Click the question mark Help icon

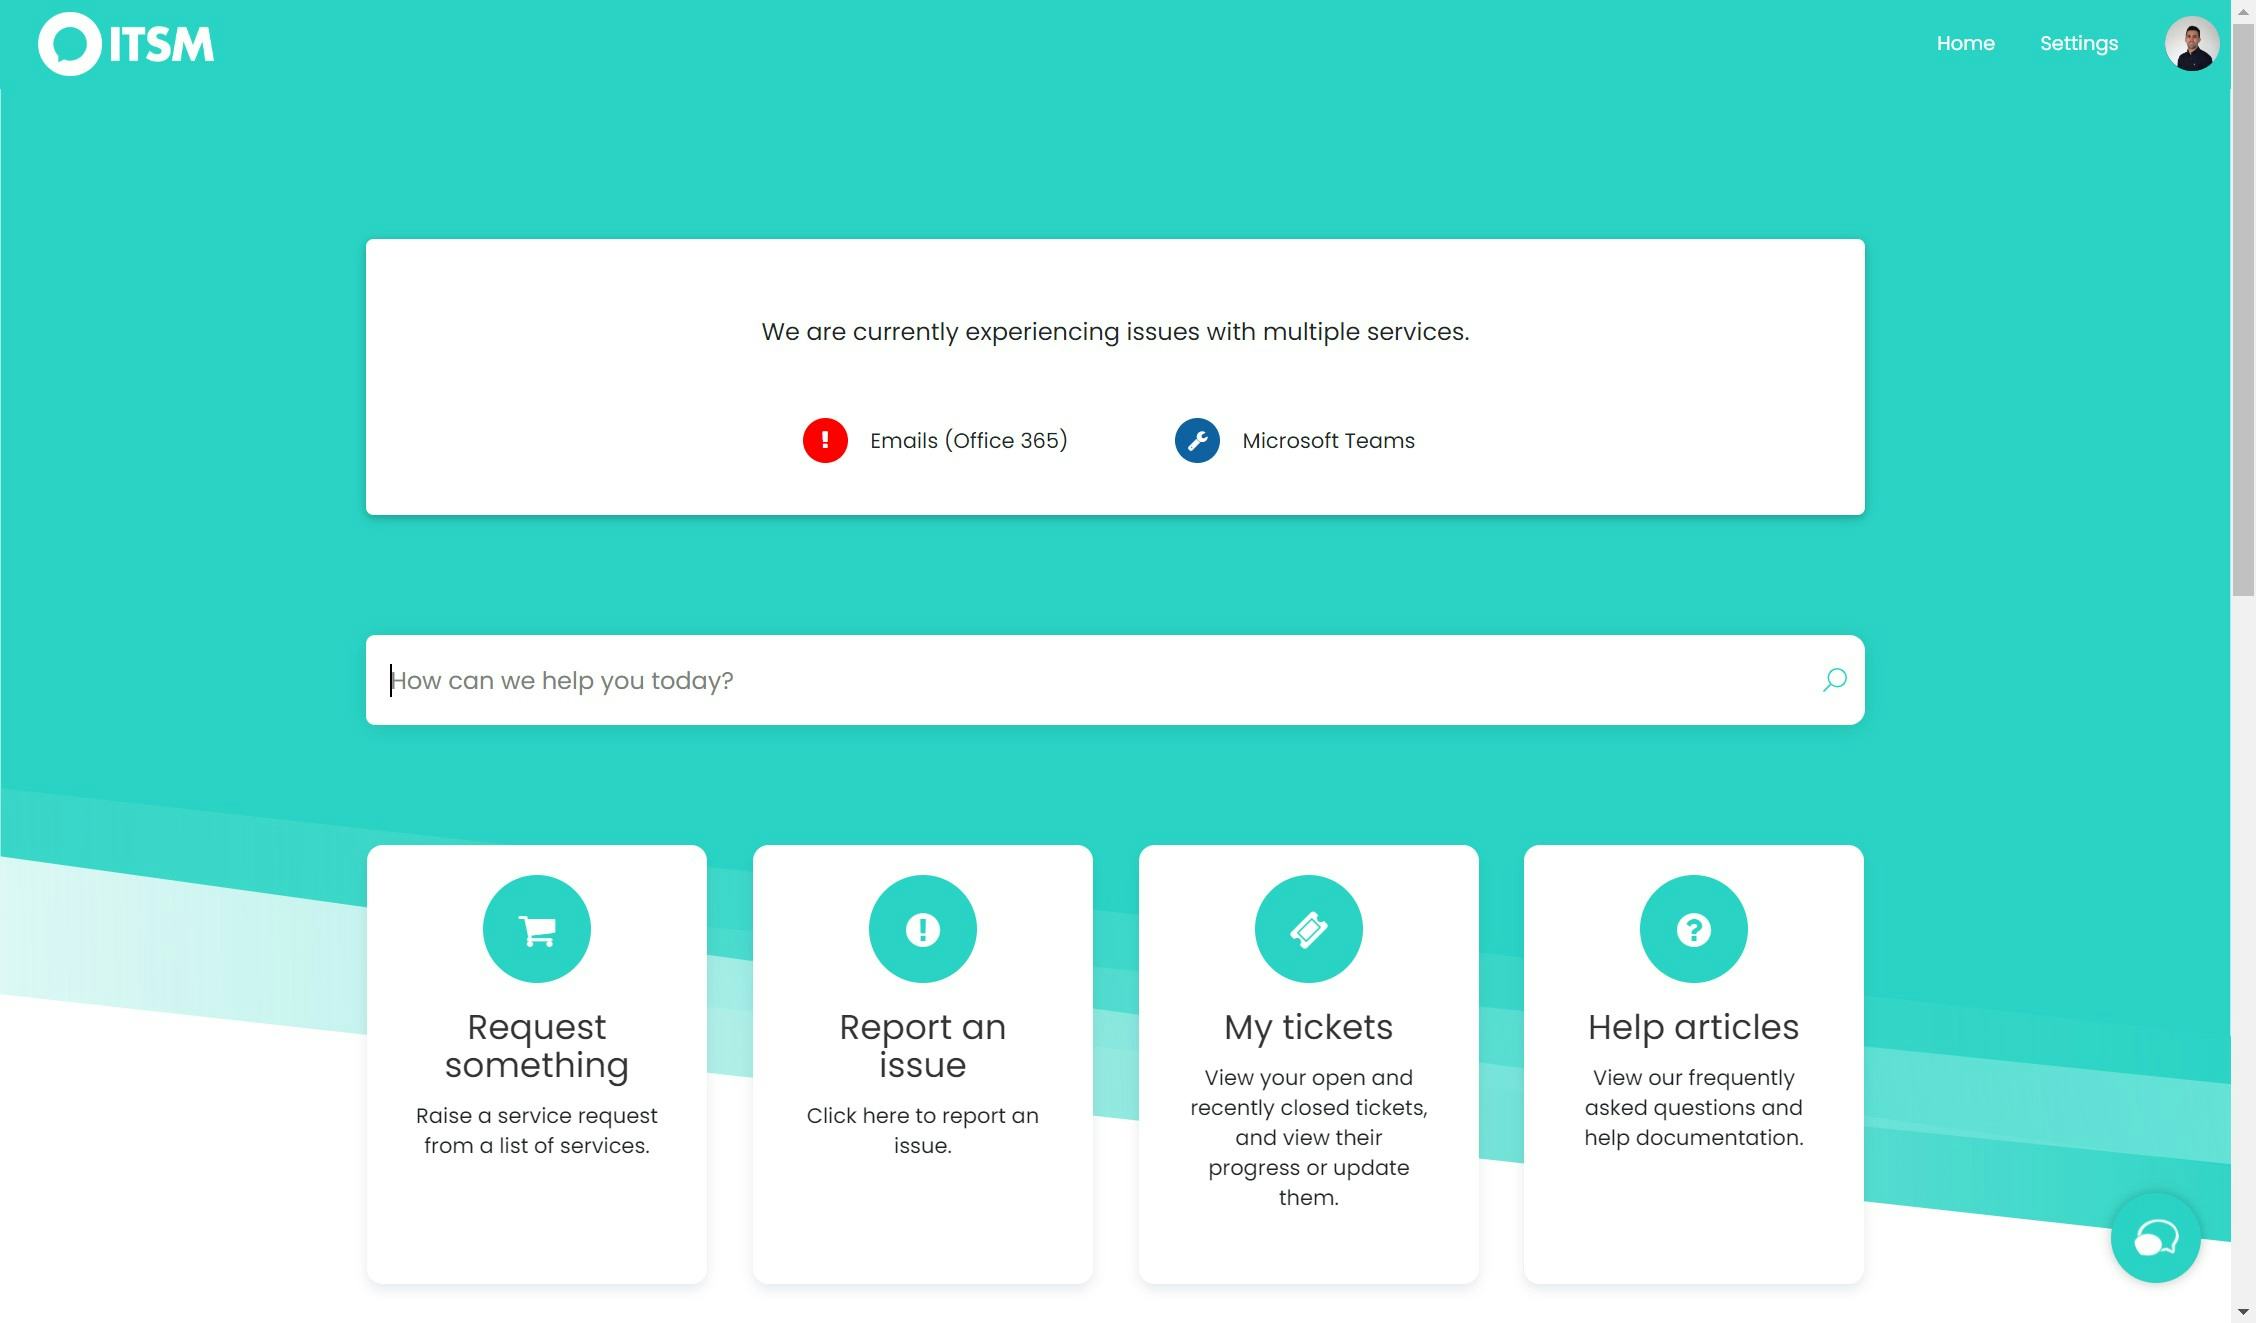pos(1693,929)
